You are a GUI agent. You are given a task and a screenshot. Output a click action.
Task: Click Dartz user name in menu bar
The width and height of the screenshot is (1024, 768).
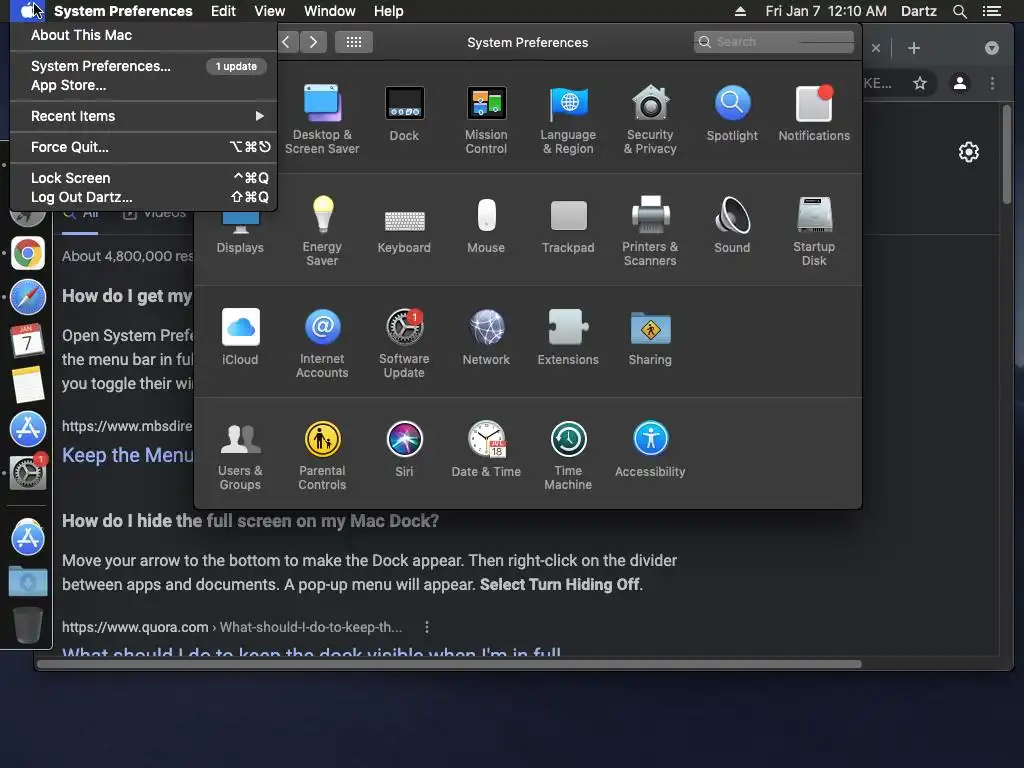tap(919, 11)
